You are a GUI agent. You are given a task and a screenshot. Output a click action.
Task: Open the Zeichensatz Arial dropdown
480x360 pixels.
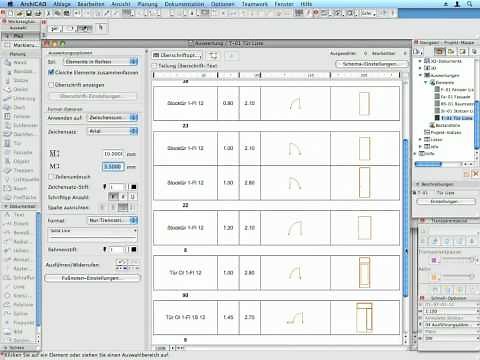pos(113,131)
